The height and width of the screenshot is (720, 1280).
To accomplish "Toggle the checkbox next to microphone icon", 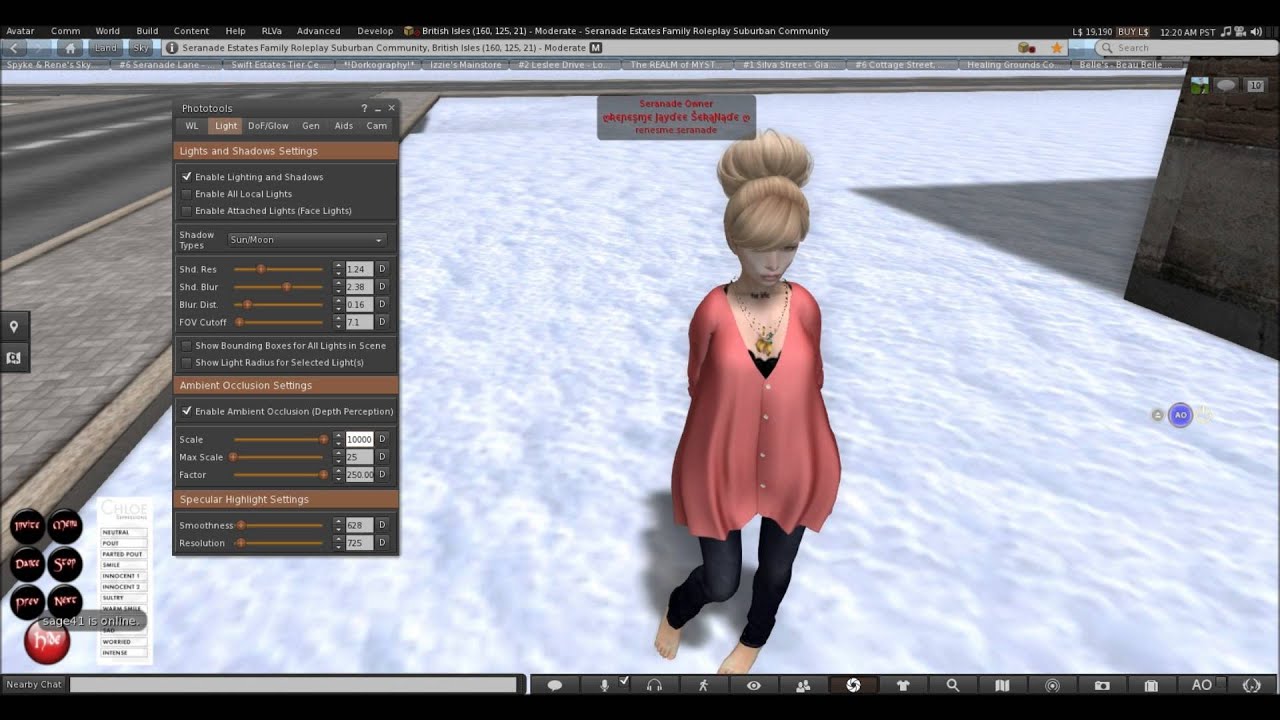I will [624, 681].
